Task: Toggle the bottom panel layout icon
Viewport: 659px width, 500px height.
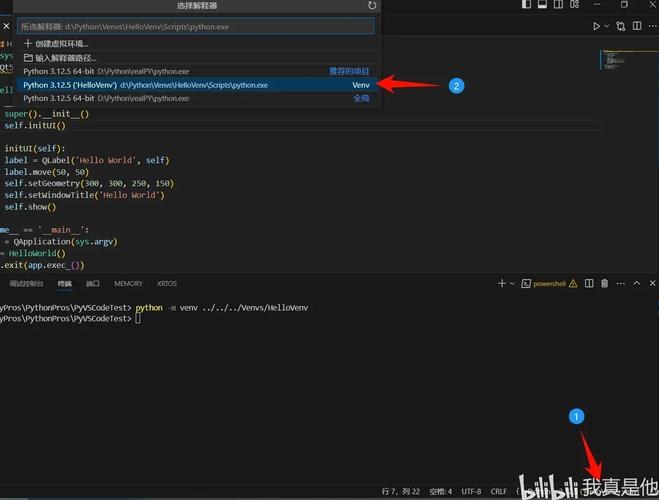Action: [x=542, y=4]
